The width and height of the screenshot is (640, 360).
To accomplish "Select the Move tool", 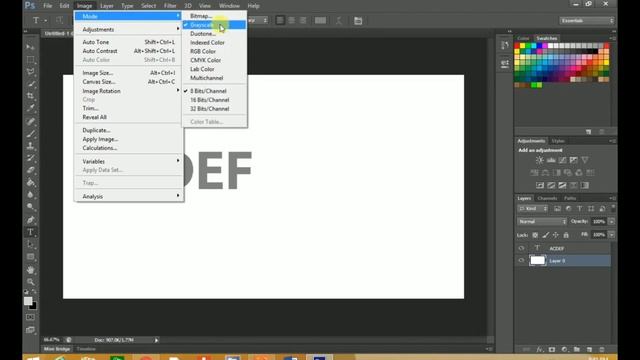I will tap(30, 47).
